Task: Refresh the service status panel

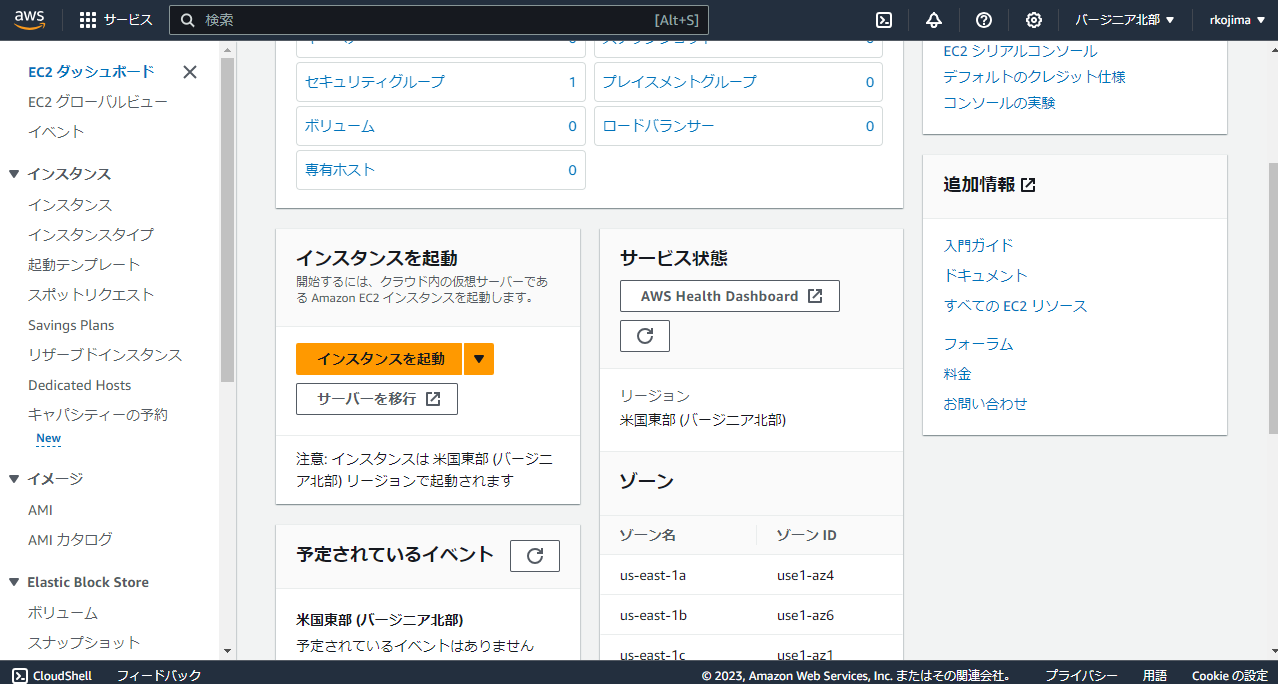Action: pyautogui.click(x=645, y=336)
